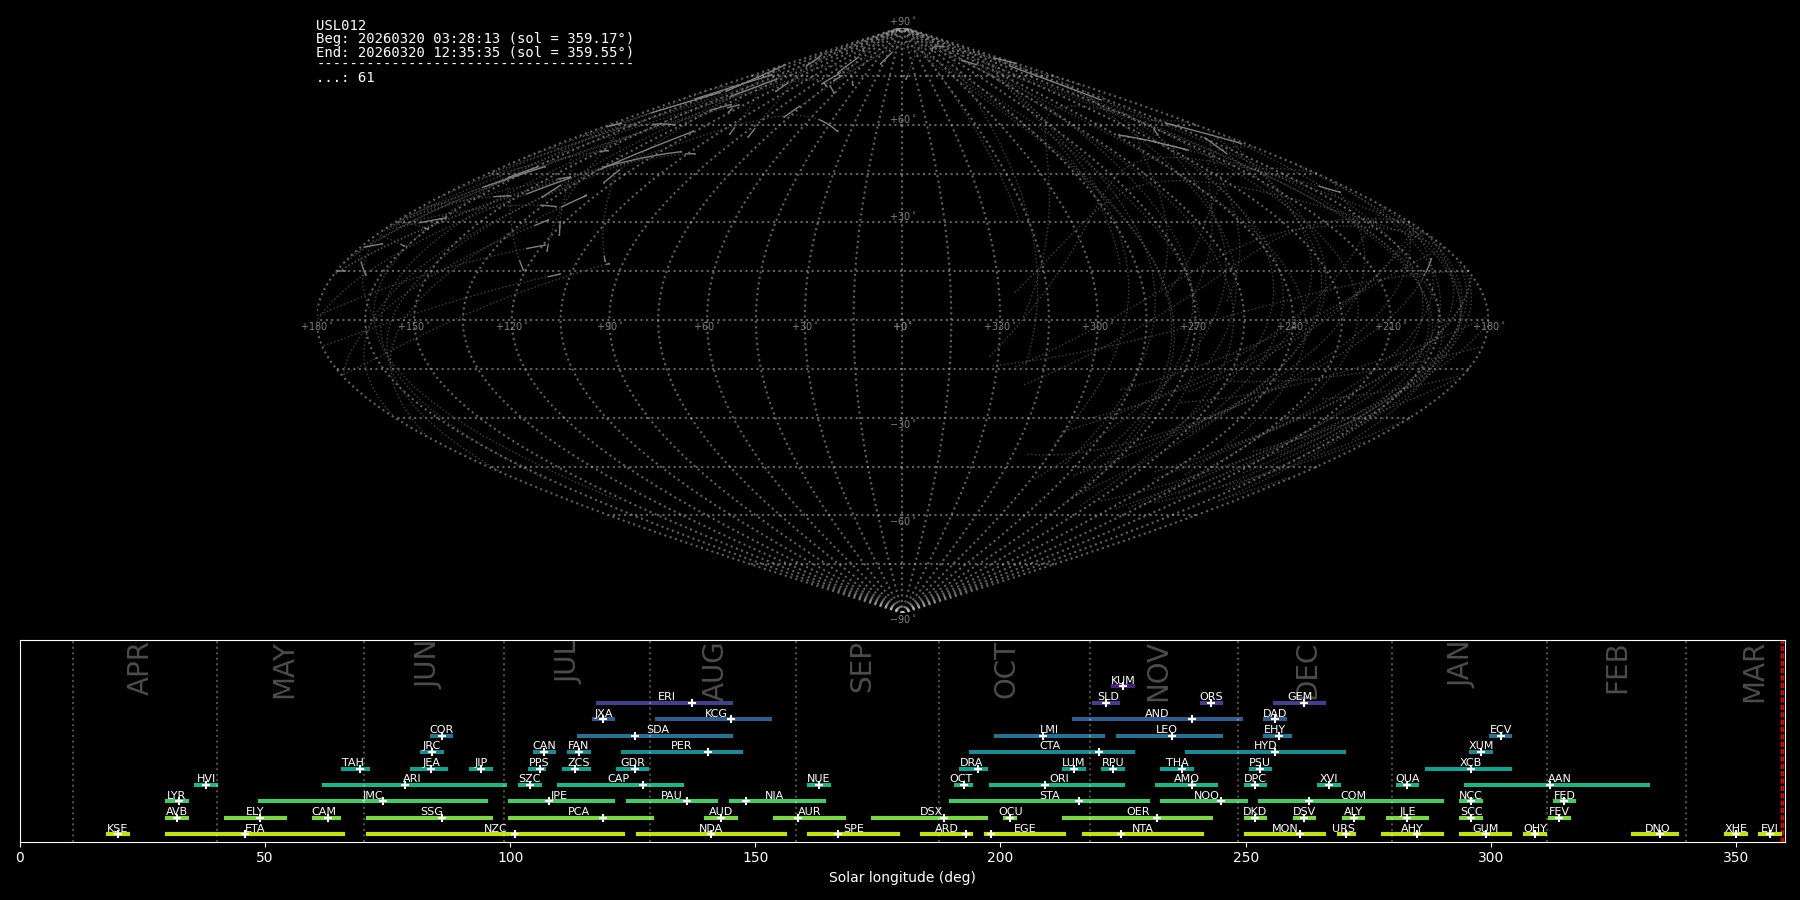Click the KSE shower label

point(117,829)
